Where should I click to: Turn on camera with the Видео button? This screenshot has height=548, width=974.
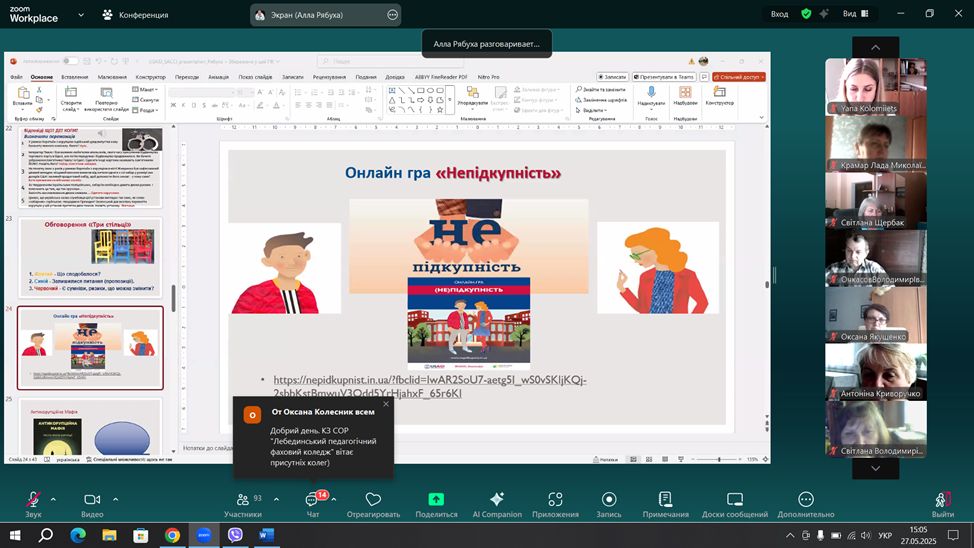click(92, 500)
